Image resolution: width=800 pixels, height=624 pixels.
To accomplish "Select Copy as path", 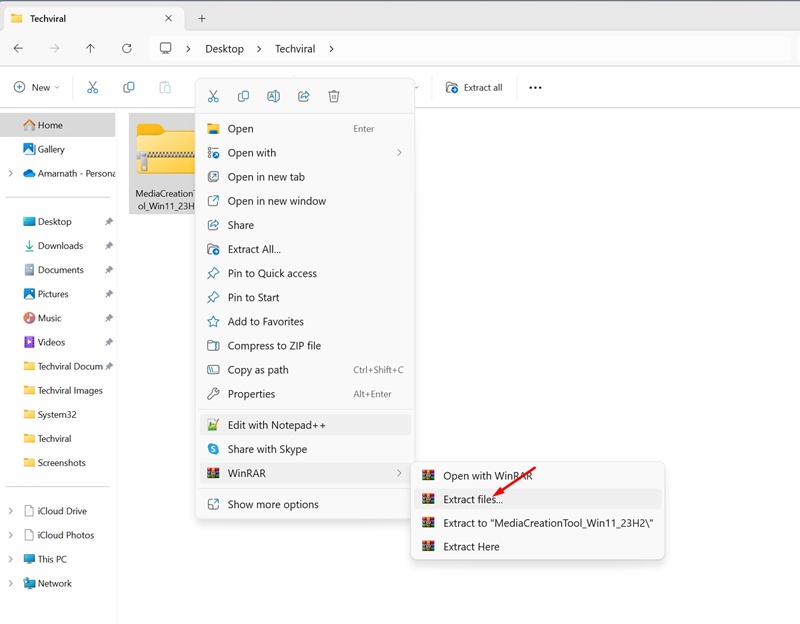I will click(x=305, y=369).
